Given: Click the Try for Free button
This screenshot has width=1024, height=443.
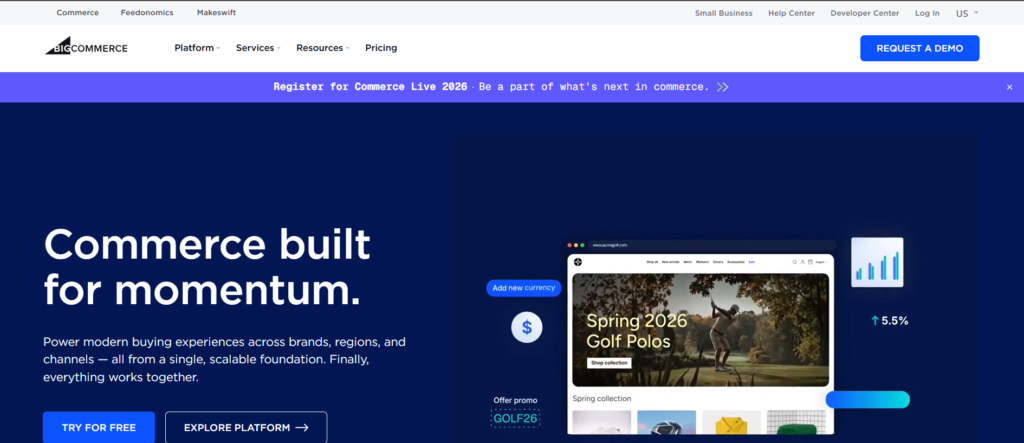Looking at the screenshot, I should [x=99, y=428].
